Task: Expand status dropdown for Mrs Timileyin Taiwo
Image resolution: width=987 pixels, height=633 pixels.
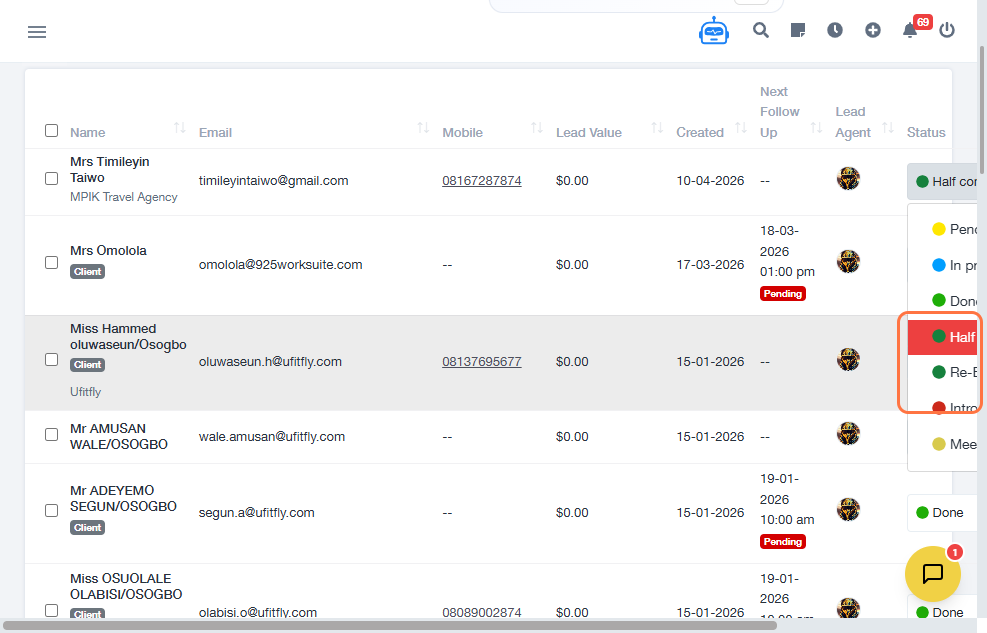Action: pos(945,182)
